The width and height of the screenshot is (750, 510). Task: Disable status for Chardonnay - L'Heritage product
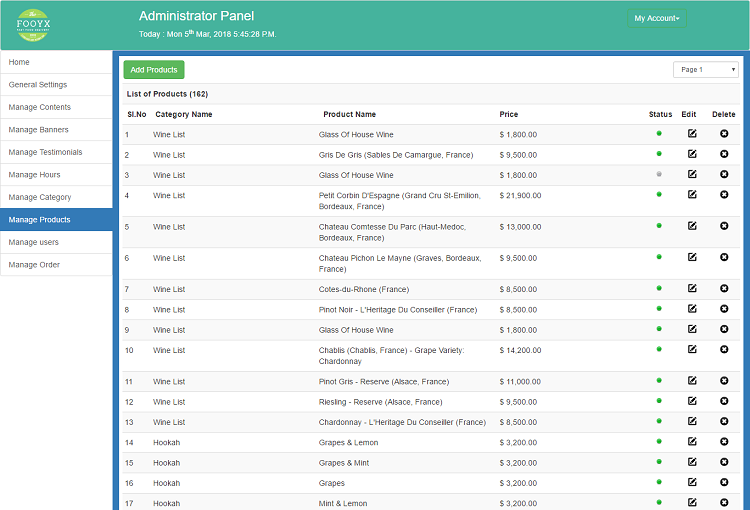(x=659, y=422)
